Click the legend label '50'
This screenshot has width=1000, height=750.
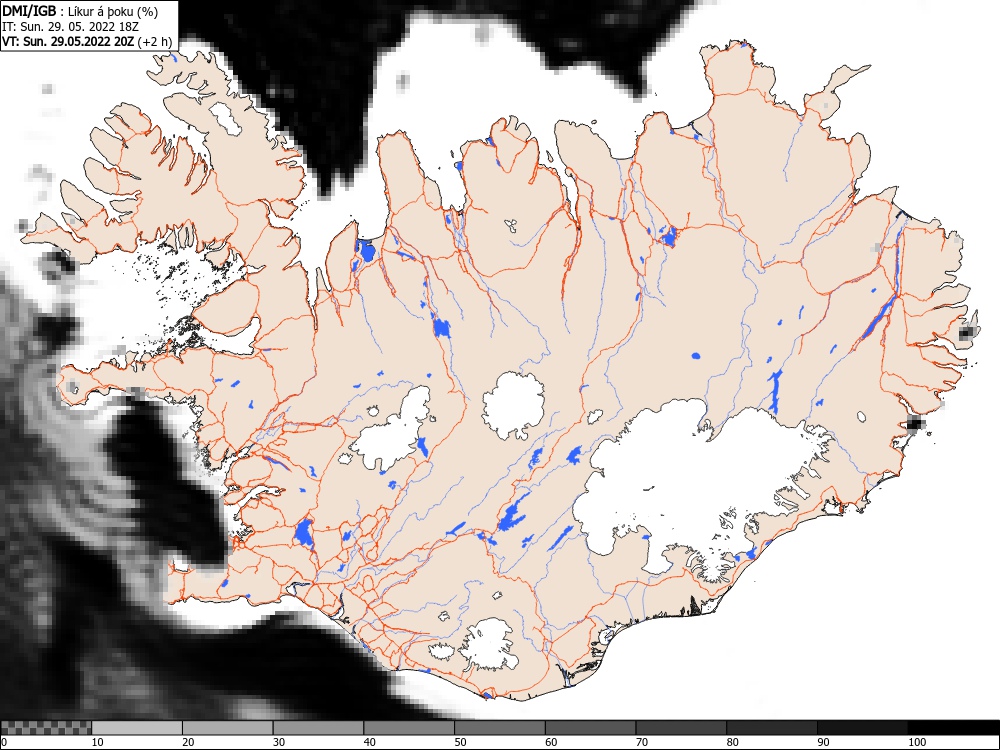pyautogui.click(x=460, y=742)
